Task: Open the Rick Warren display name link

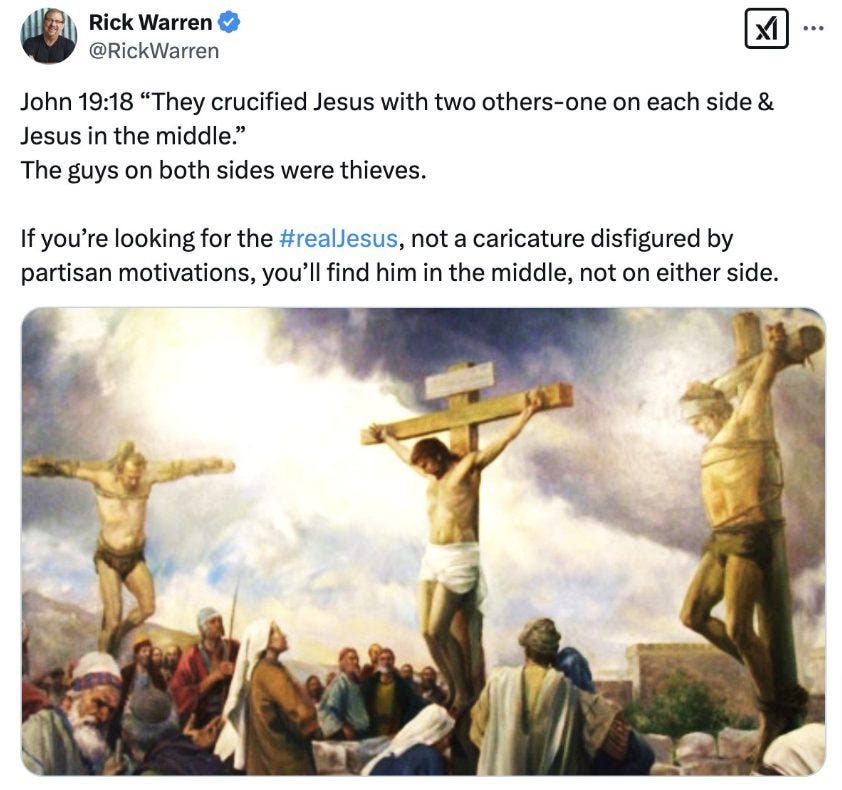Action: (150, 23)
